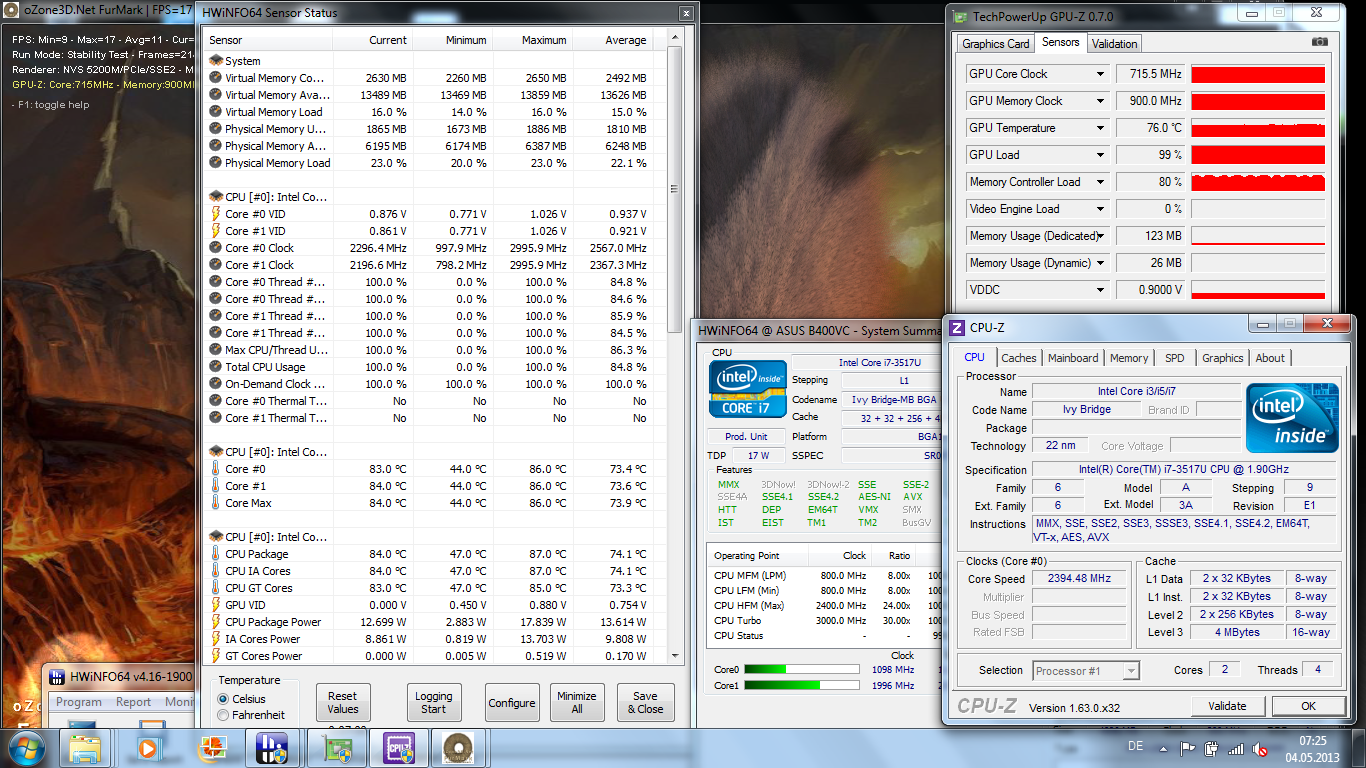The width and height of the screenshot is (1366, 768).
Task: Open CPU-Z SPD tab
Action: pyautogui.click(x=1175, y=358)
